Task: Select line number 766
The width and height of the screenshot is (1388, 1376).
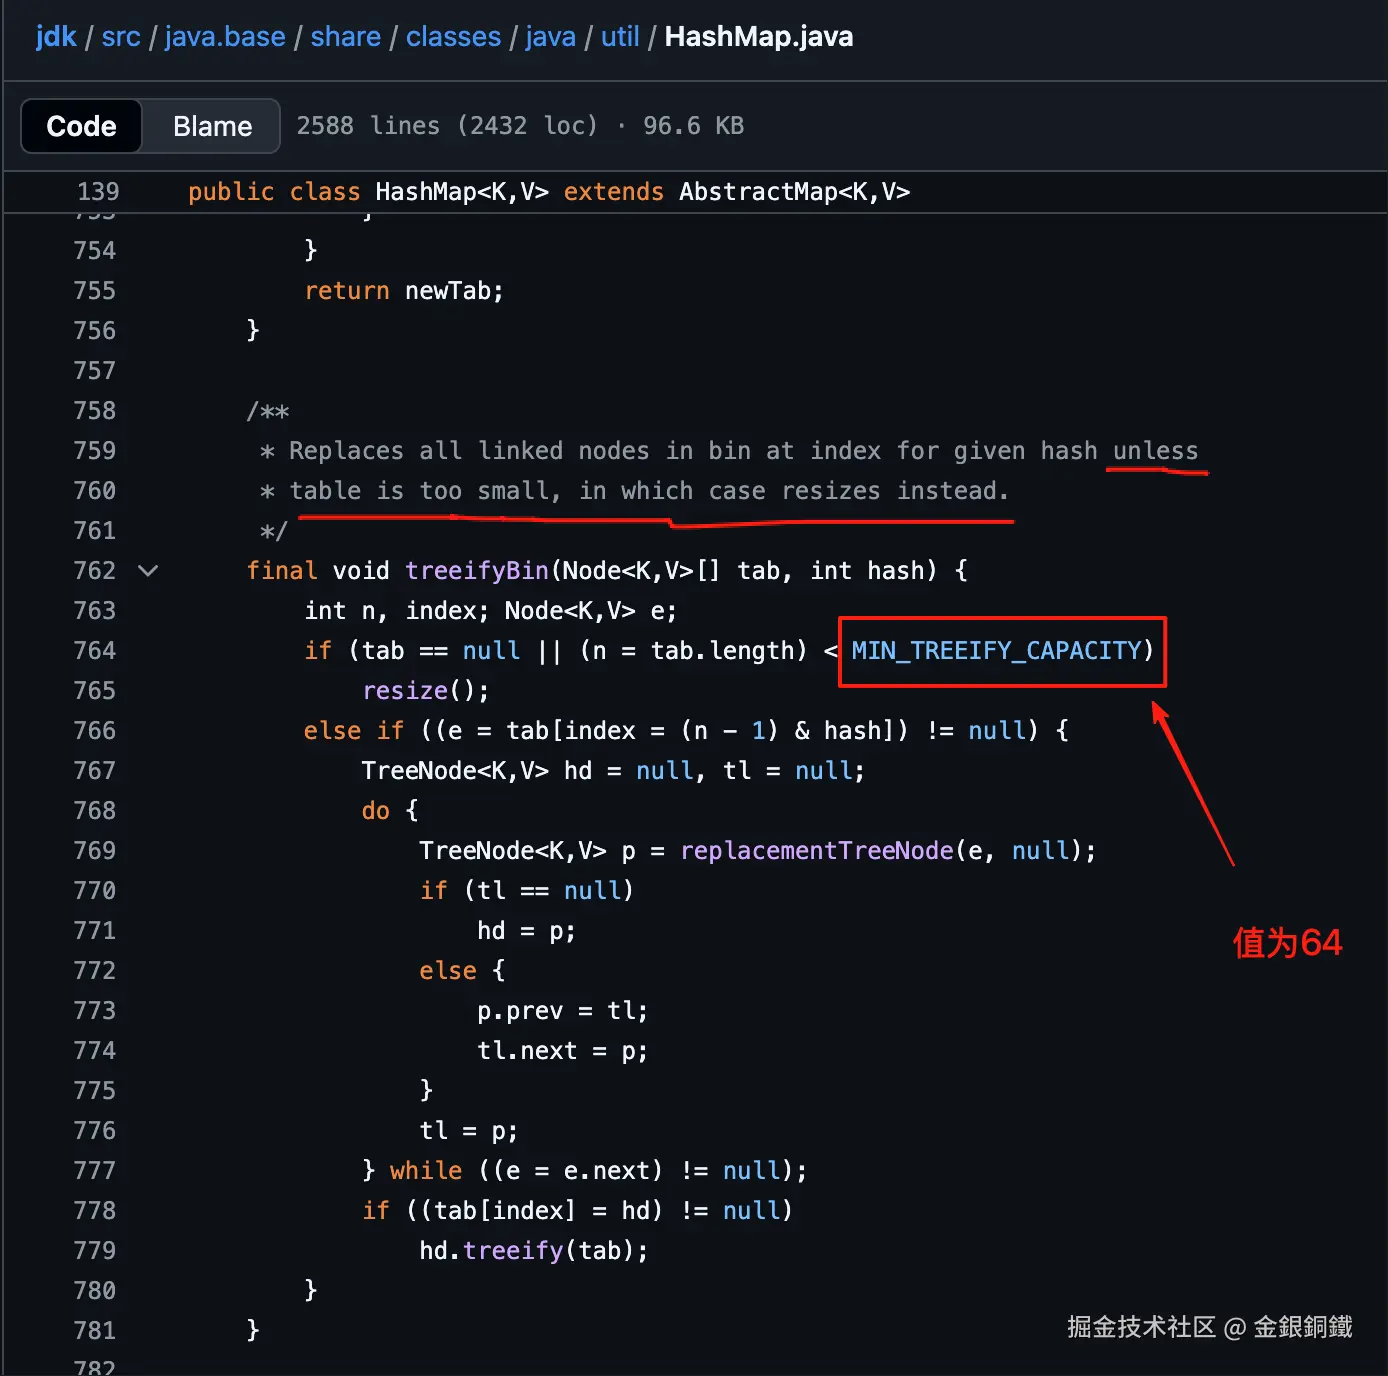Action: tap(95, 731)
